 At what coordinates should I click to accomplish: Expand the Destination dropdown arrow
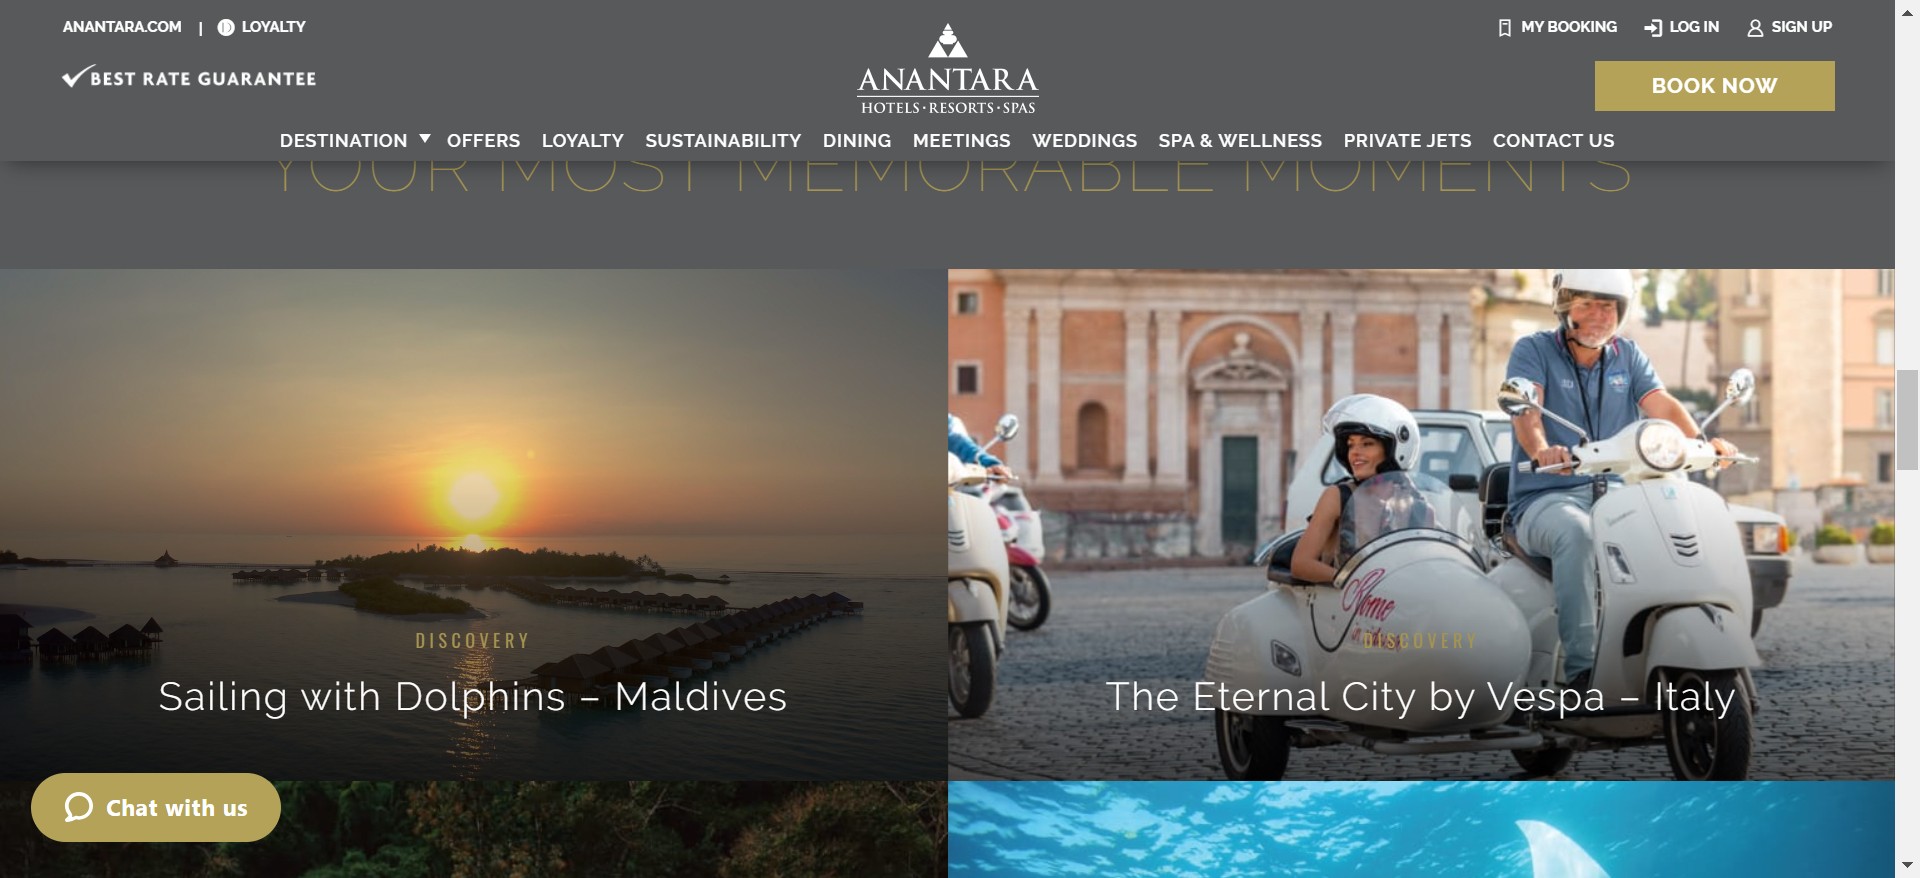point(425,139)
